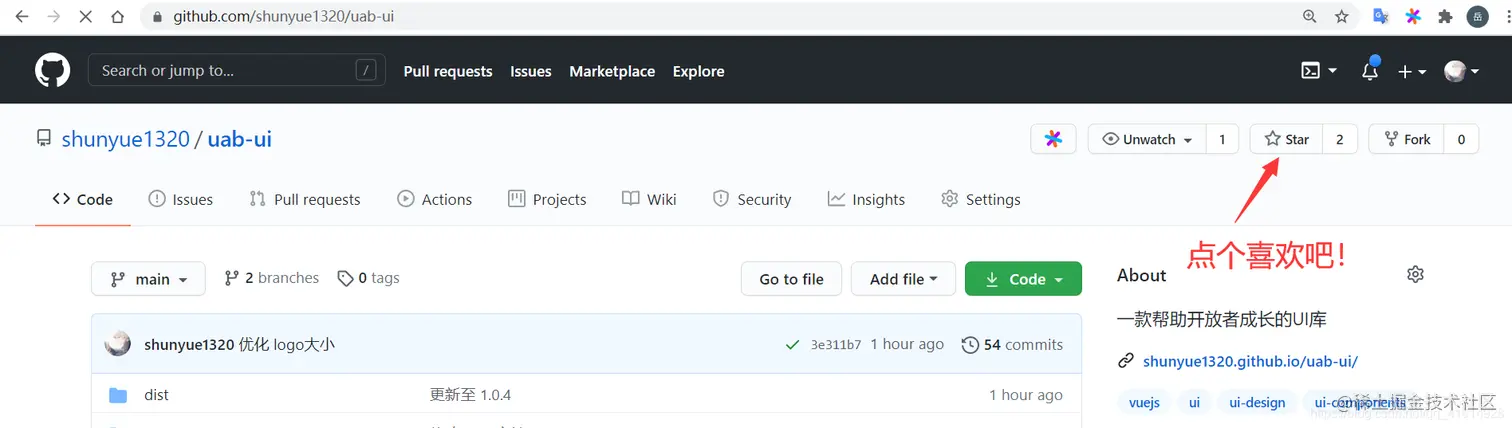1512x428 pixels.
Task: Open user avatar menu in GitHub header
Action: (1462, 71)
